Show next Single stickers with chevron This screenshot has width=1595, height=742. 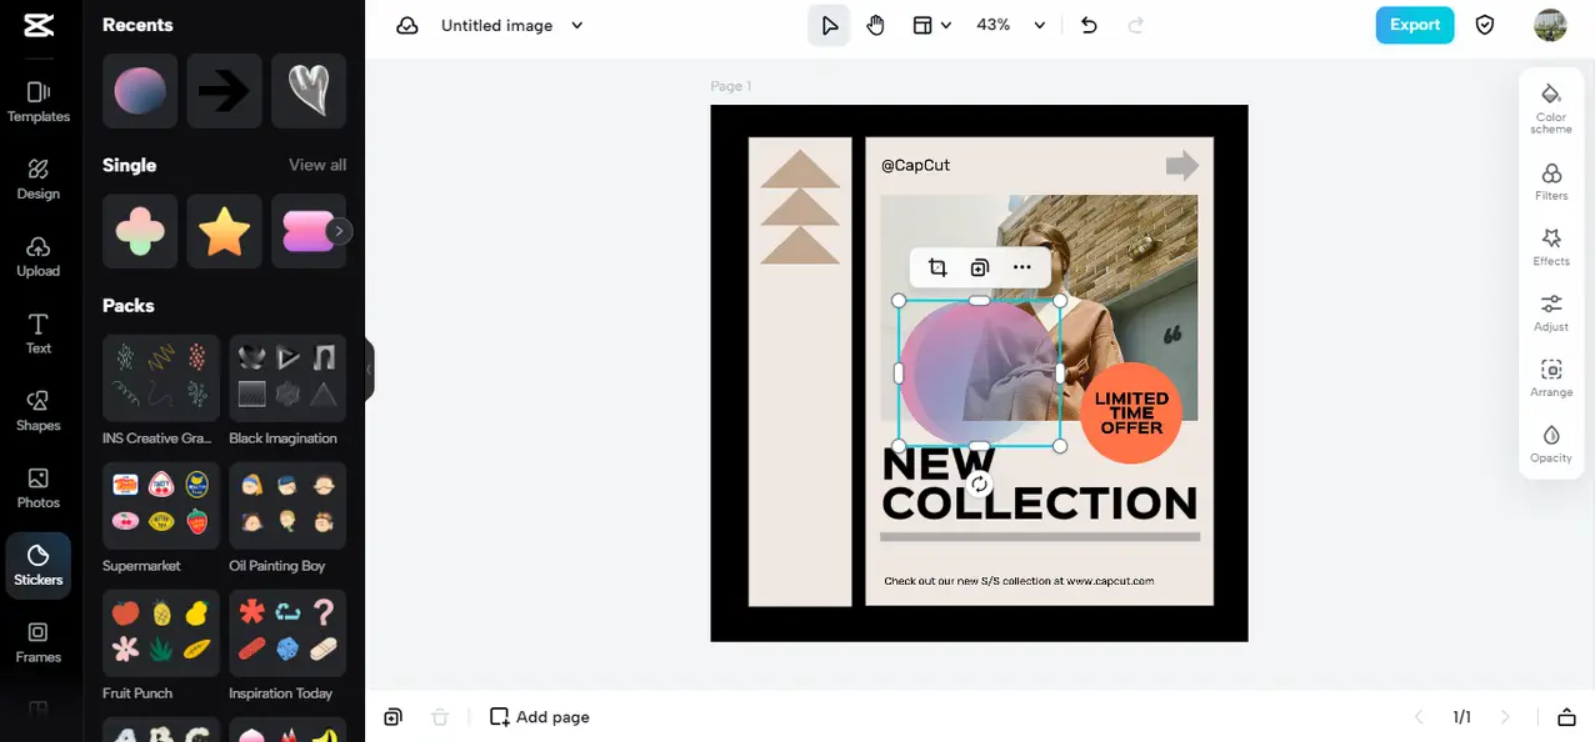(x=340, y=231)
